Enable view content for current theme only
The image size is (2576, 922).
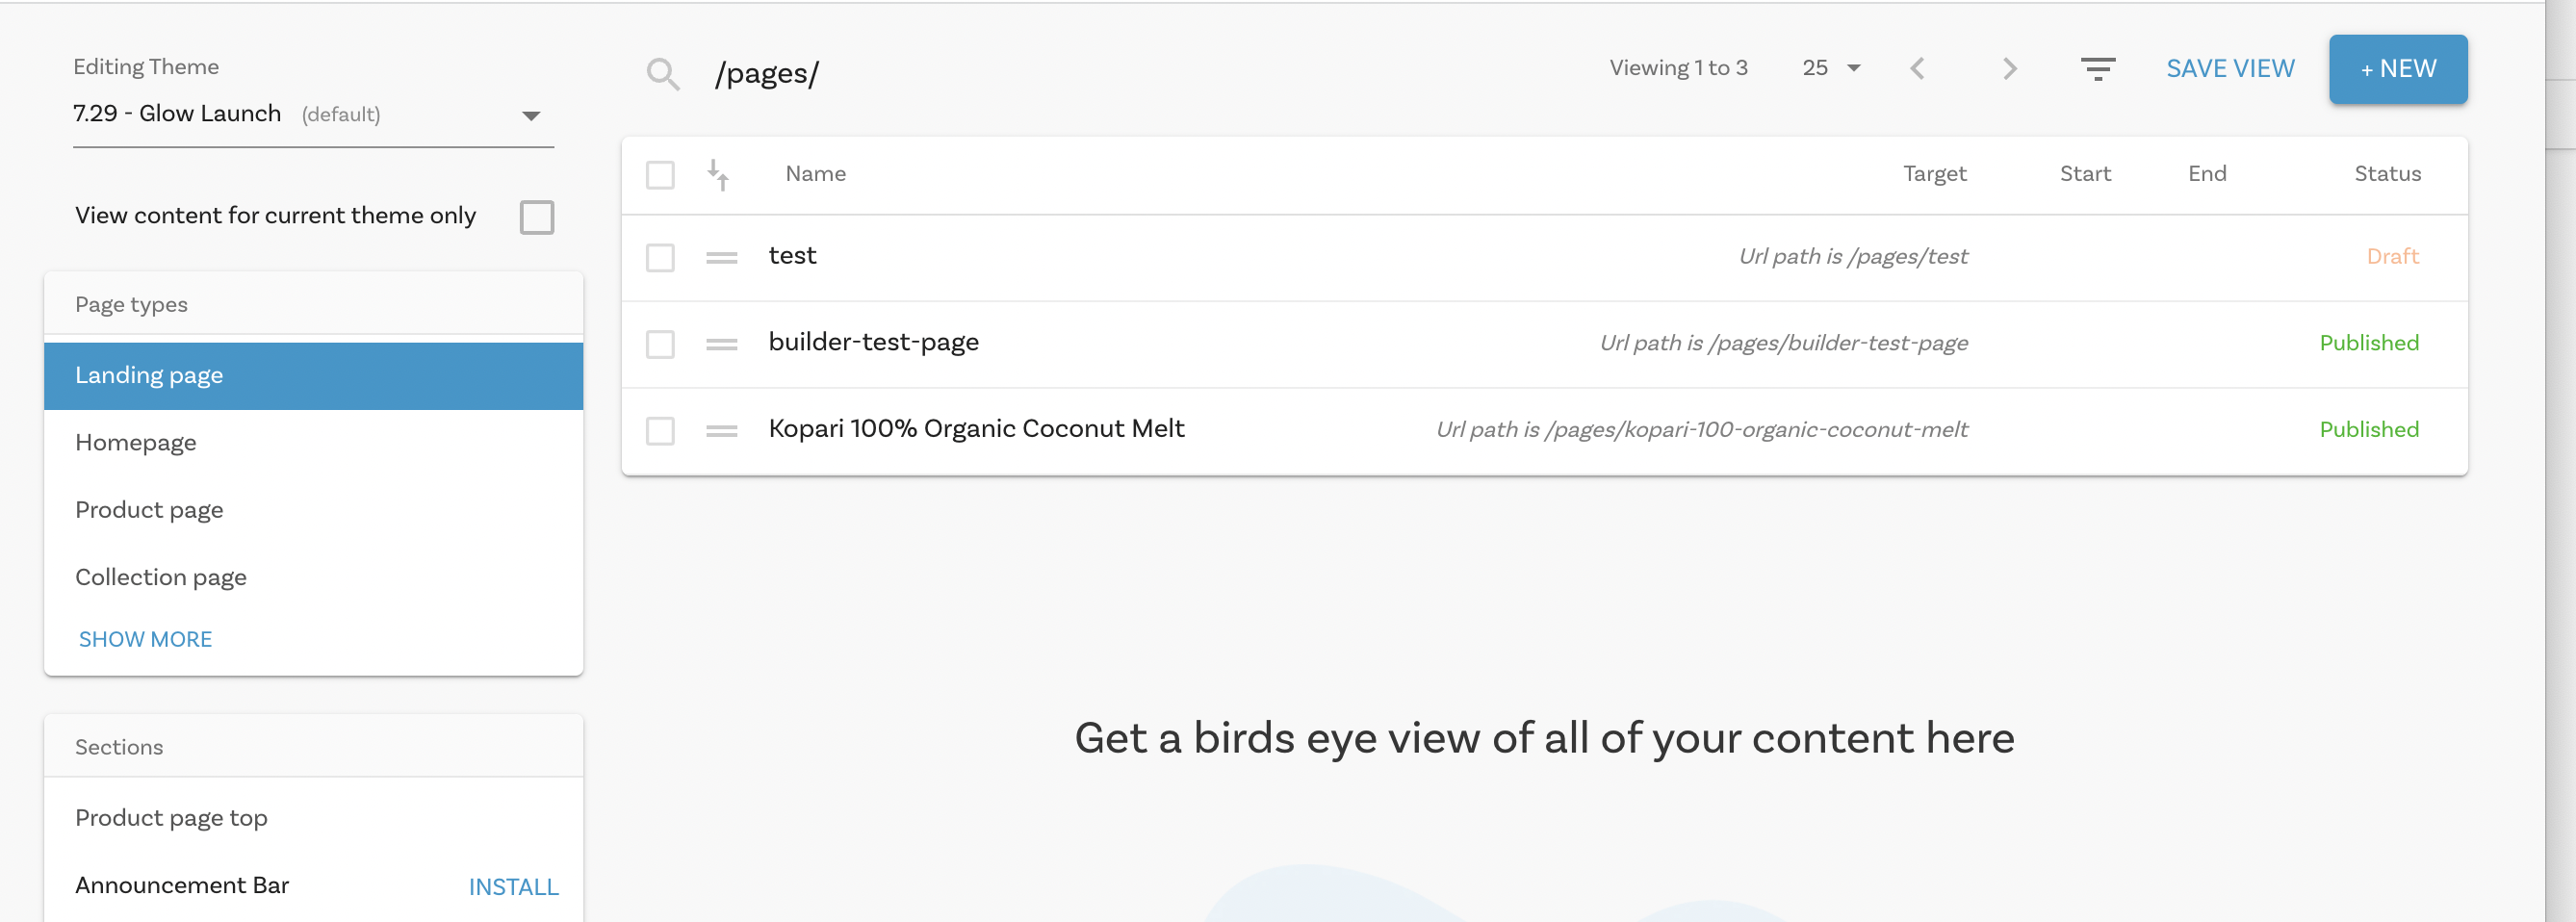536,217
